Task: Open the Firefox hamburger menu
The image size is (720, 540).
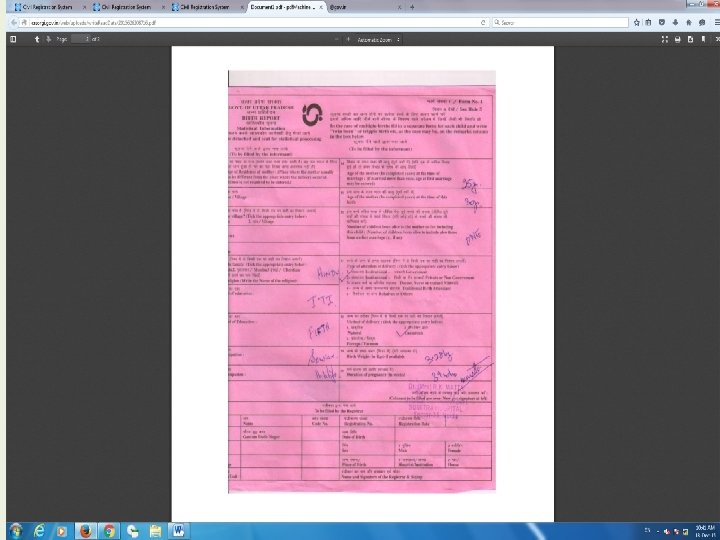Action: [x=716, y=22]
